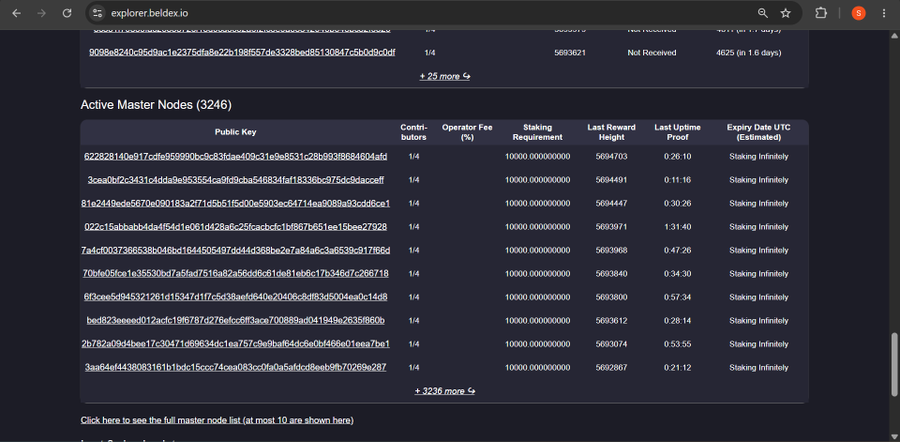Open public key 9098e8240c95d9ac1e23...
900x442 pixels.
tap(242, 52)
